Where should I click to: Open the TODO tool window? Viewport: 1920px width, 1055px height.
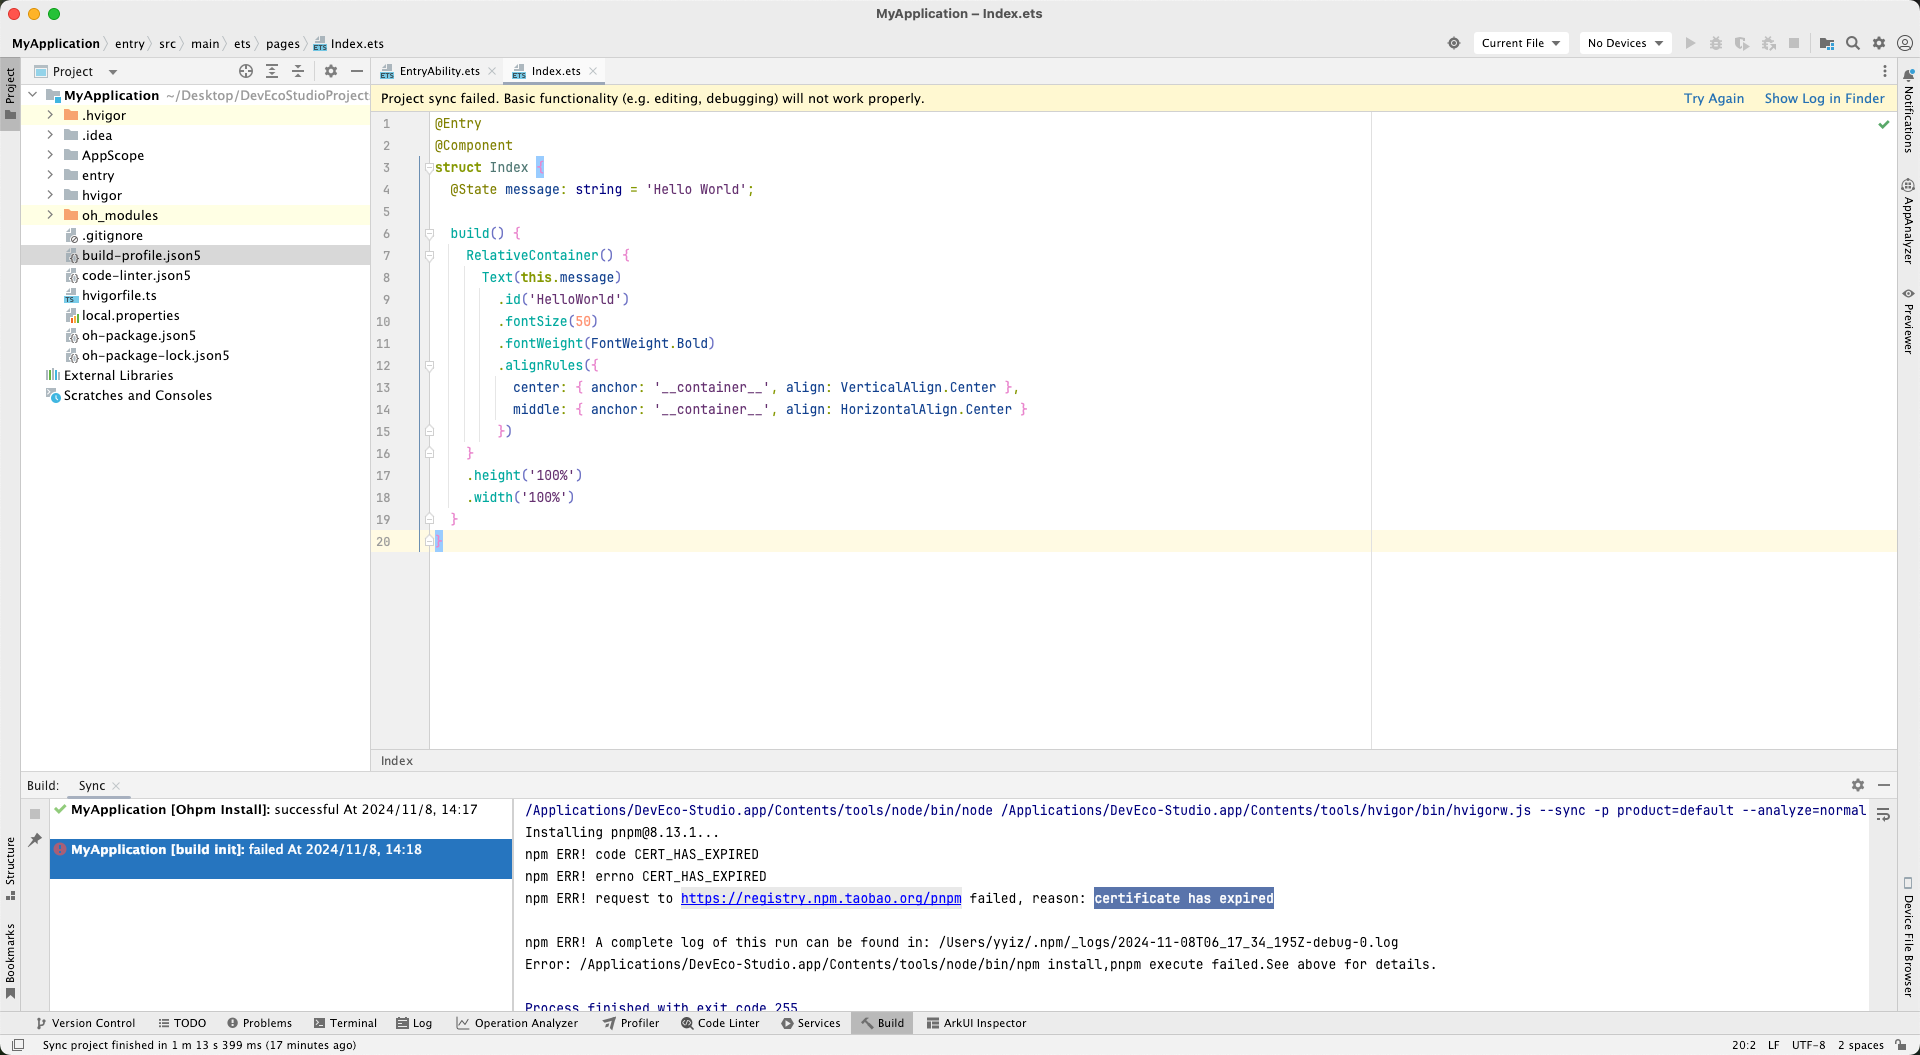182,1023
